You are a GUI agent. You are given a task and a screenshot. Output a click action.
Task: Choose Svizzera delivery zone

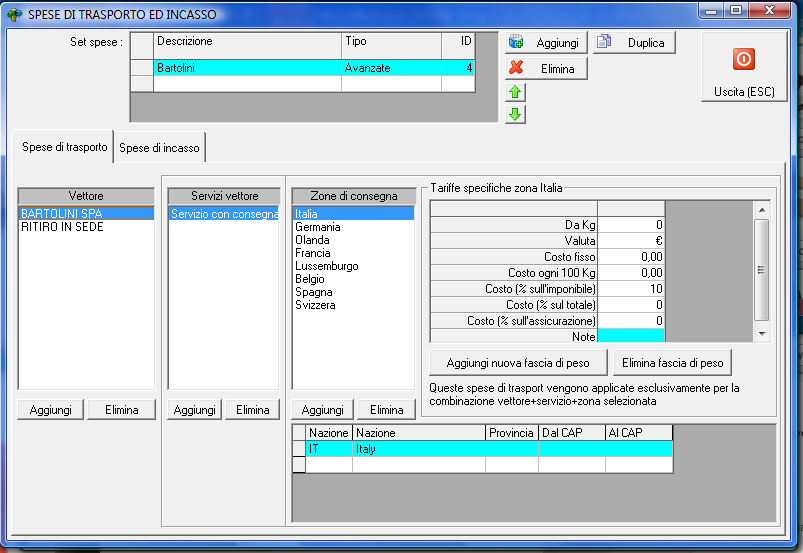315,305
